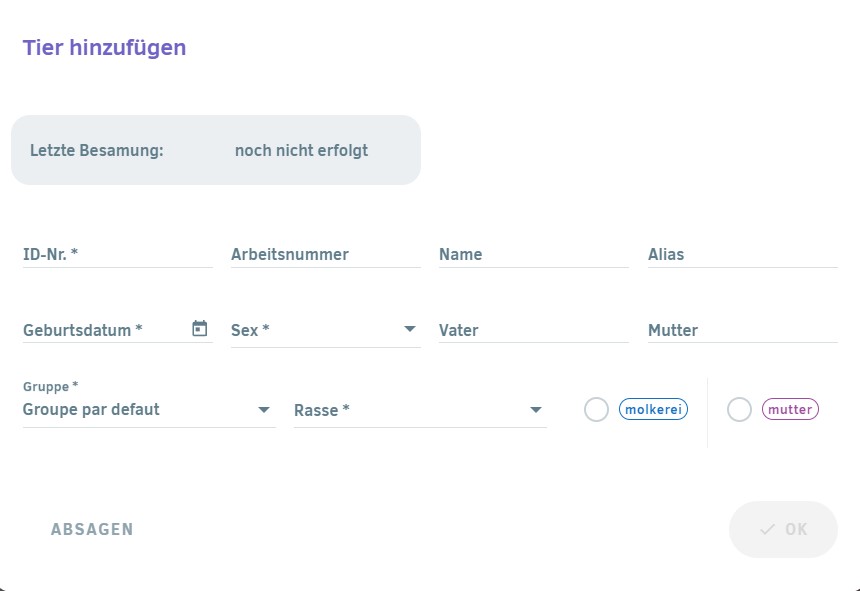Click into the Arbeitsnummer field
The width and height of the screenshot is (860, 591).
[x=326, y=254]
